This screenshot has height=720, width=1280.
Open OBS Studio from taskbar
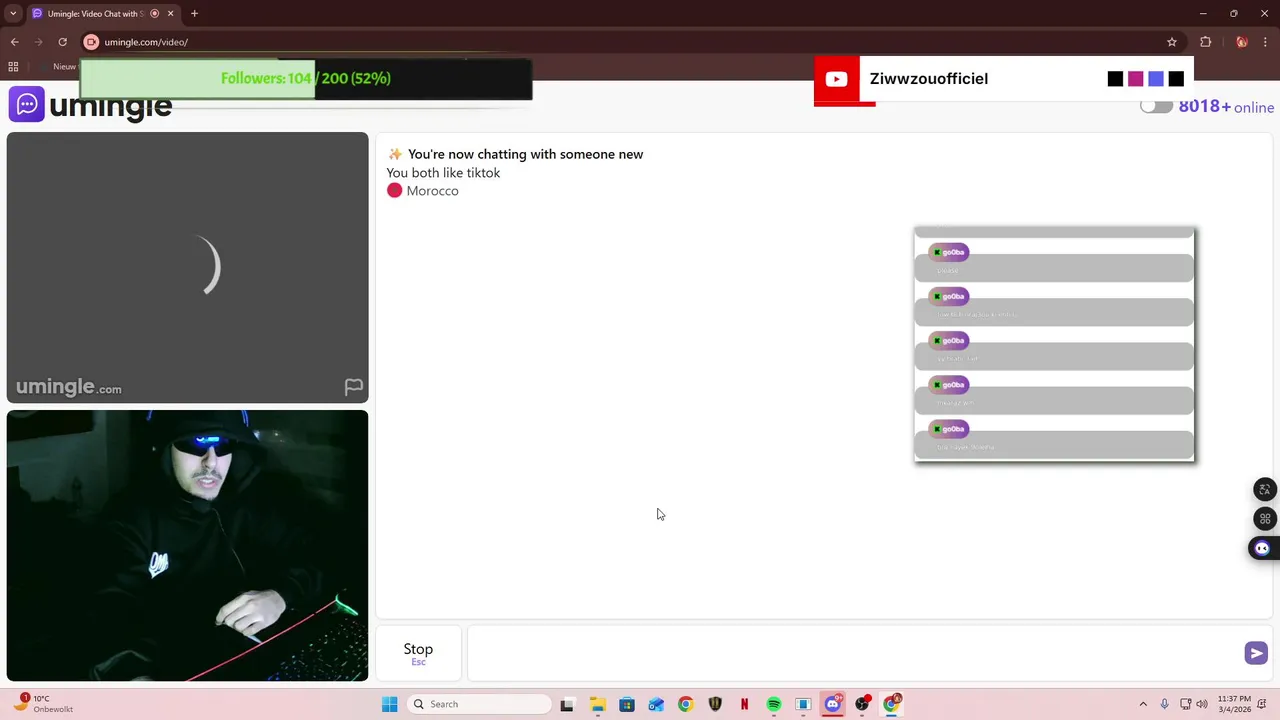862,704
